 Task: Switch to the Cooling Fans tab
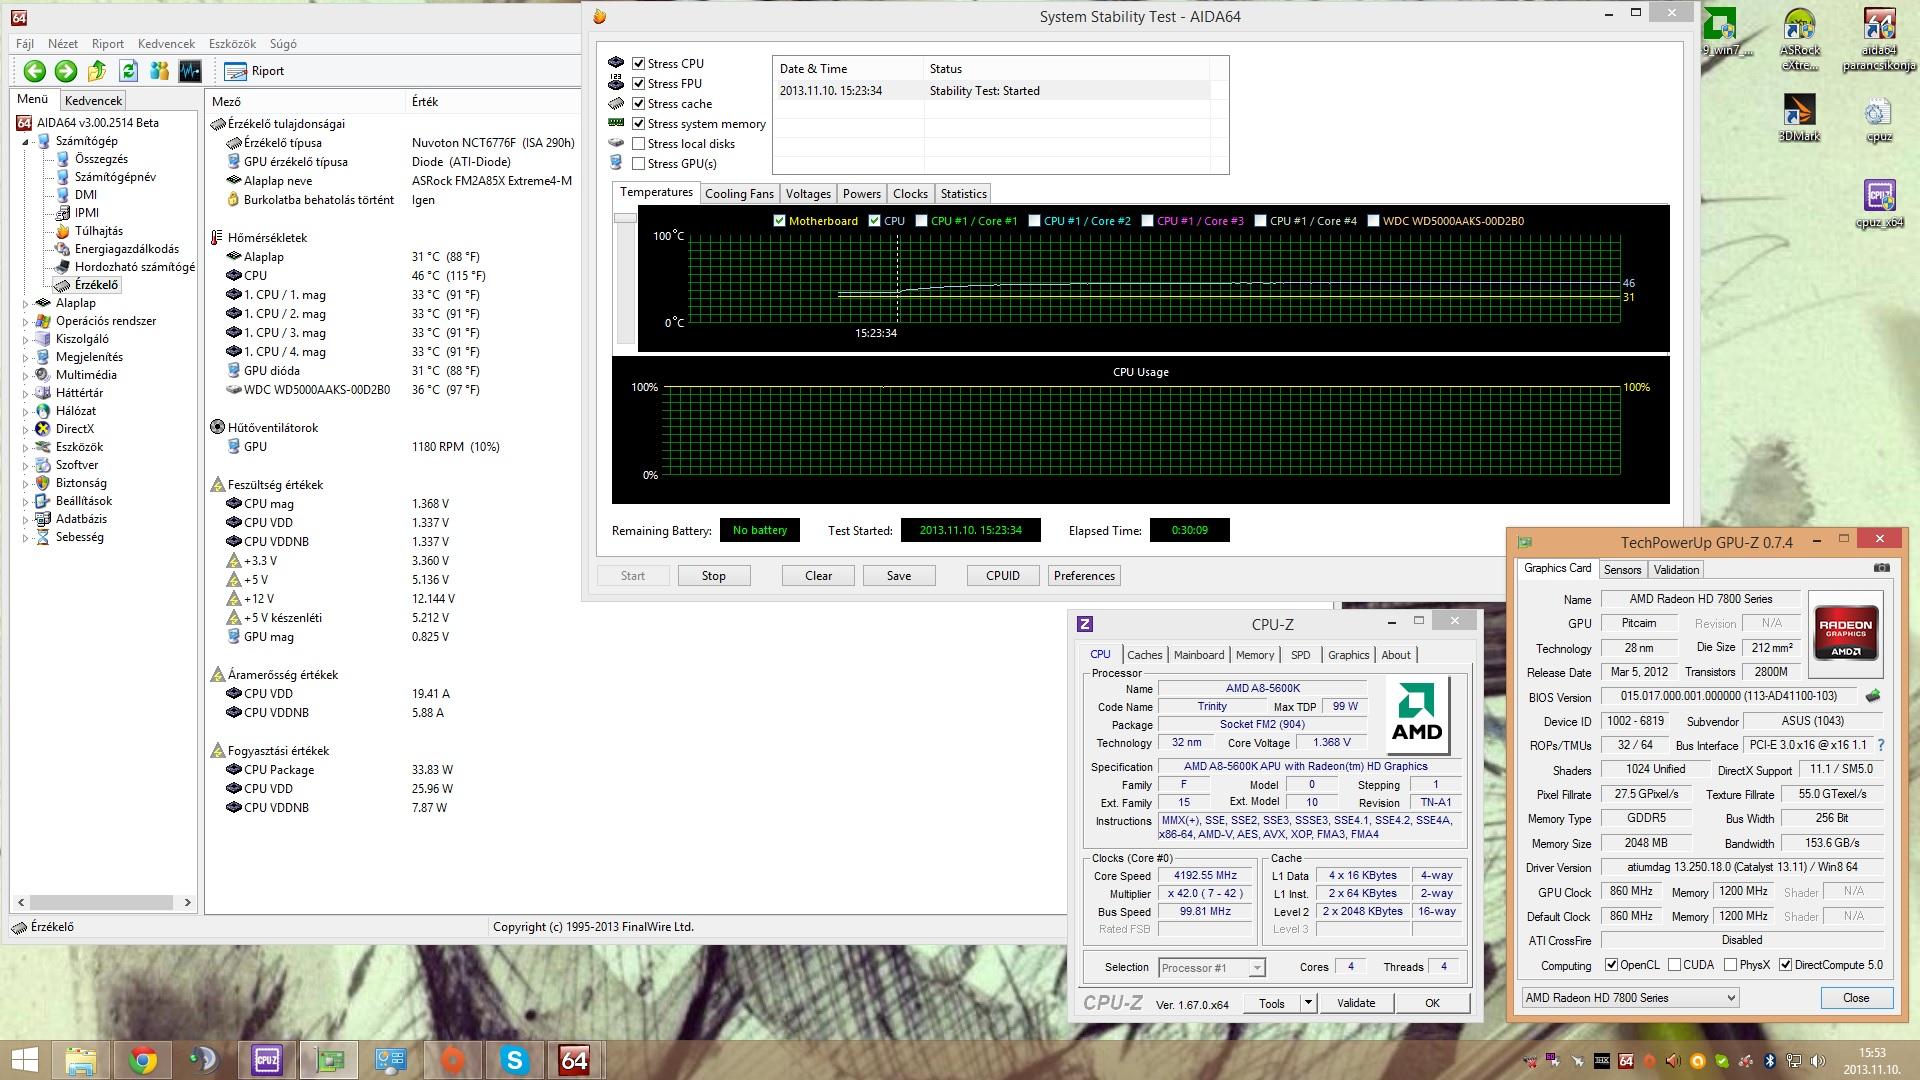[739, 194]
